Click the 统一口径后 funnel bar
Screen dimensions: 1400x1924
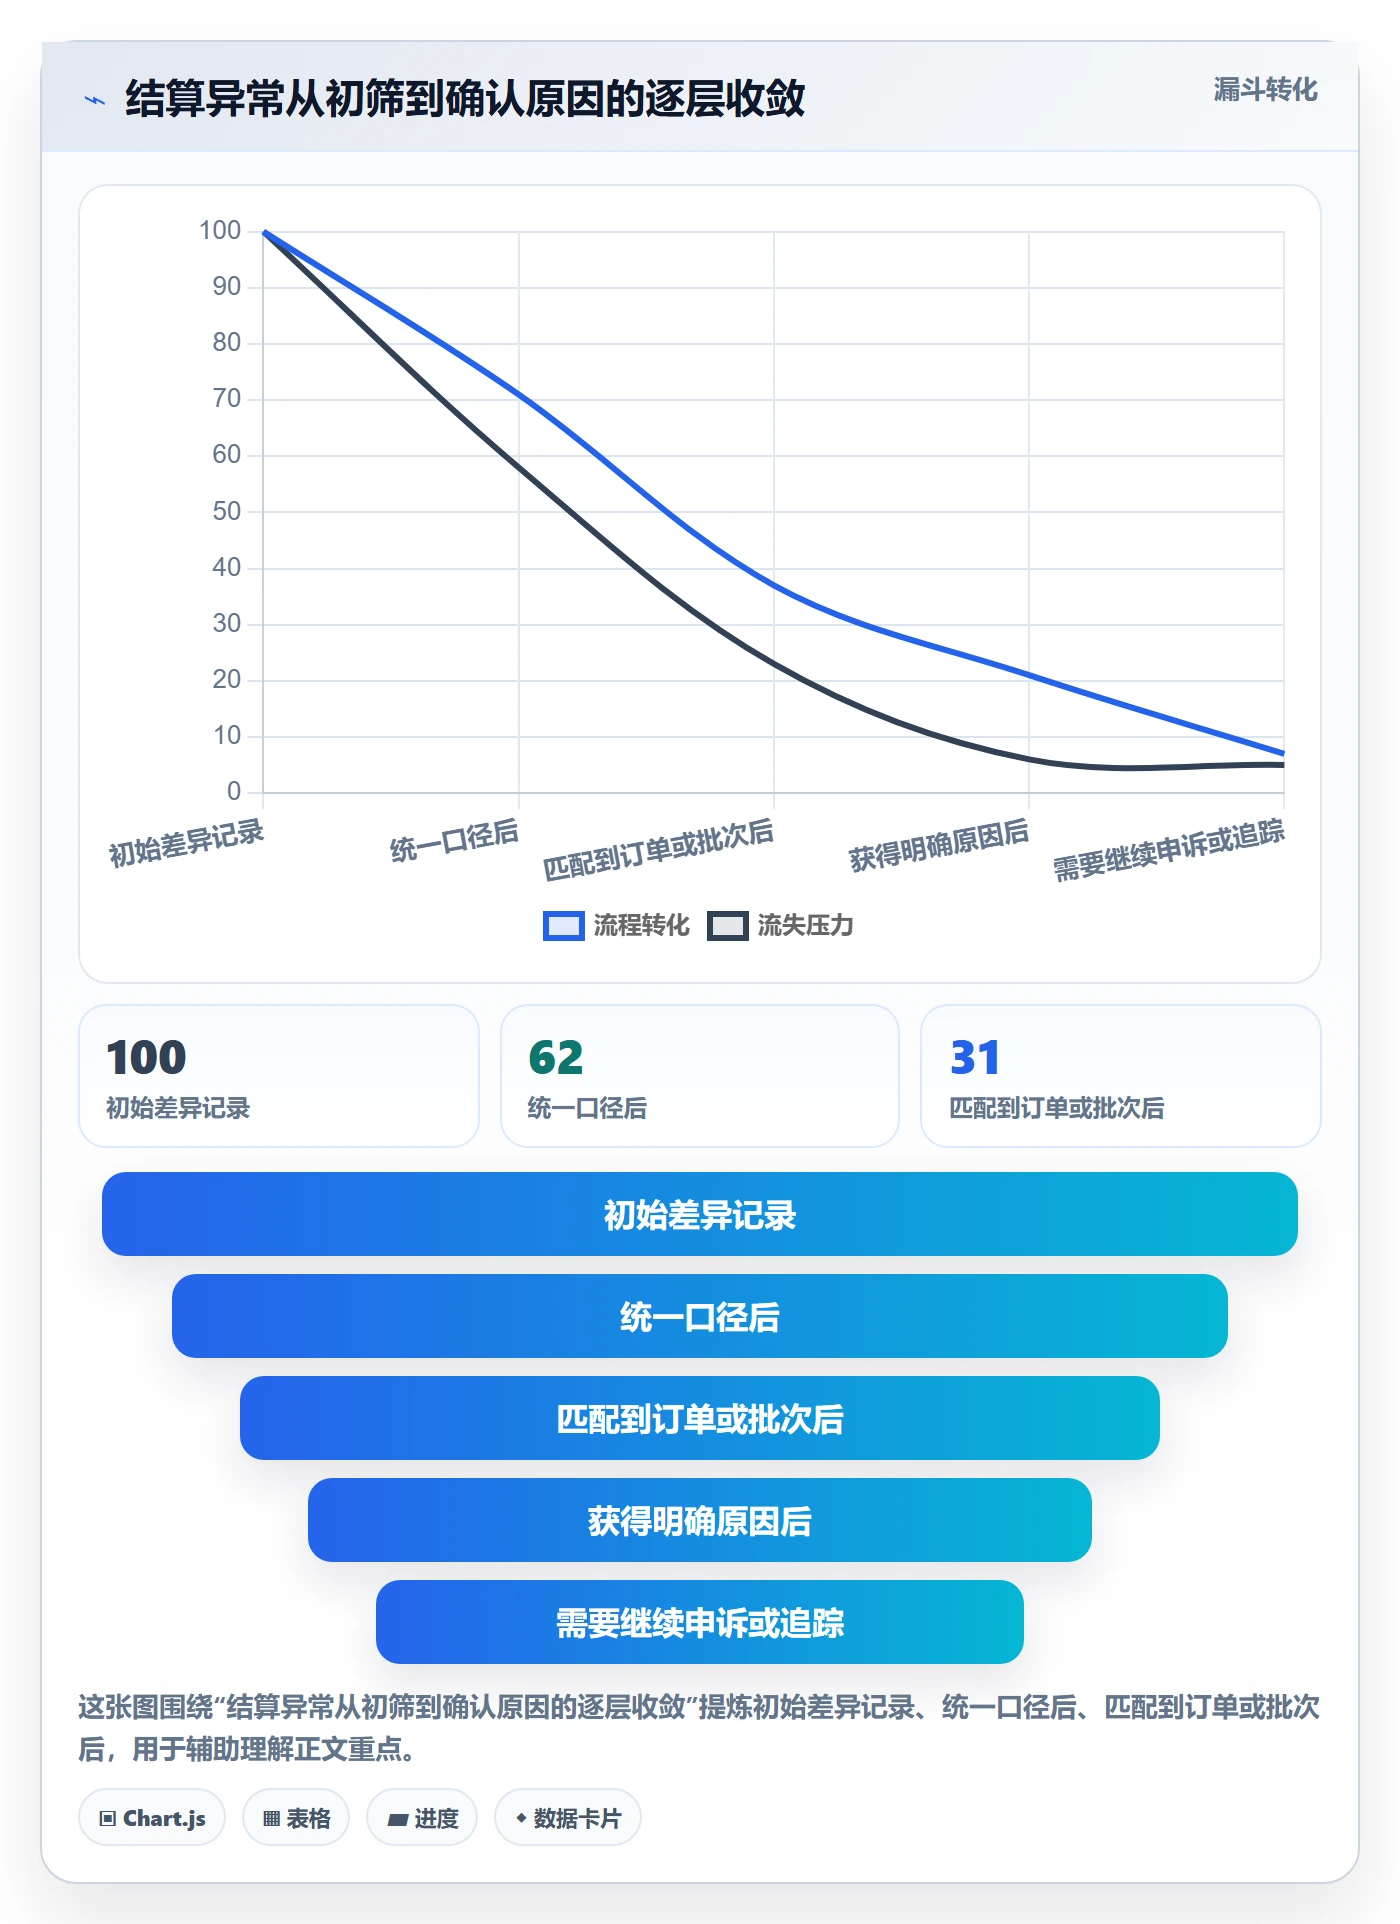700,1316
